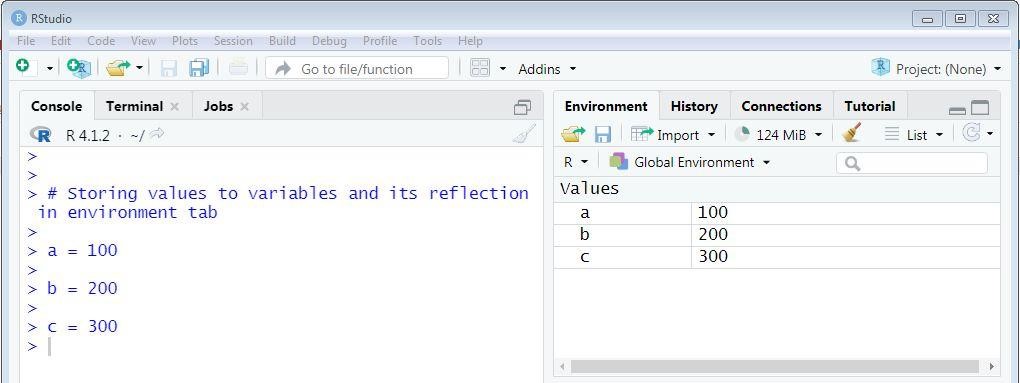The image size is (1020, 383).
Task: Click the Save workspace icon in Environment
Action: pos(603,135)
